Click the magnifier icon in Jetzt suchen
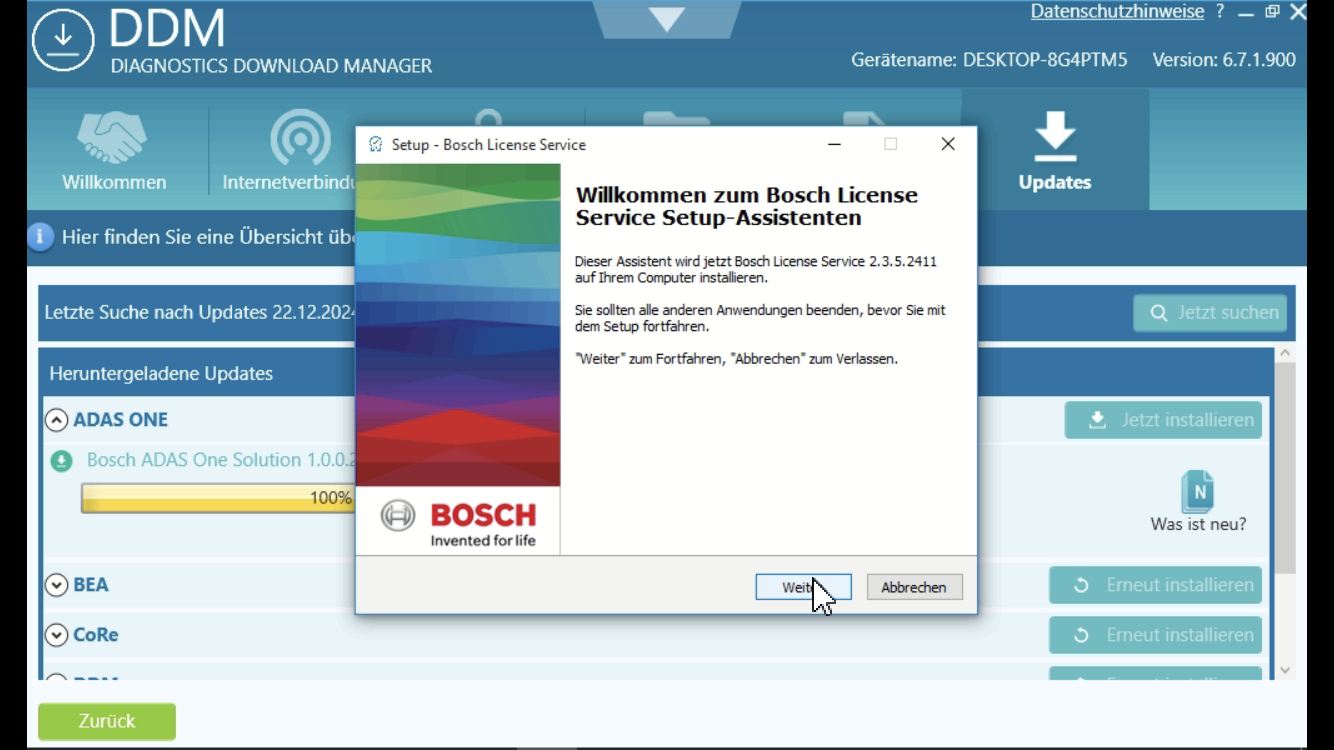1334x750 pixels. point(1159,313)
